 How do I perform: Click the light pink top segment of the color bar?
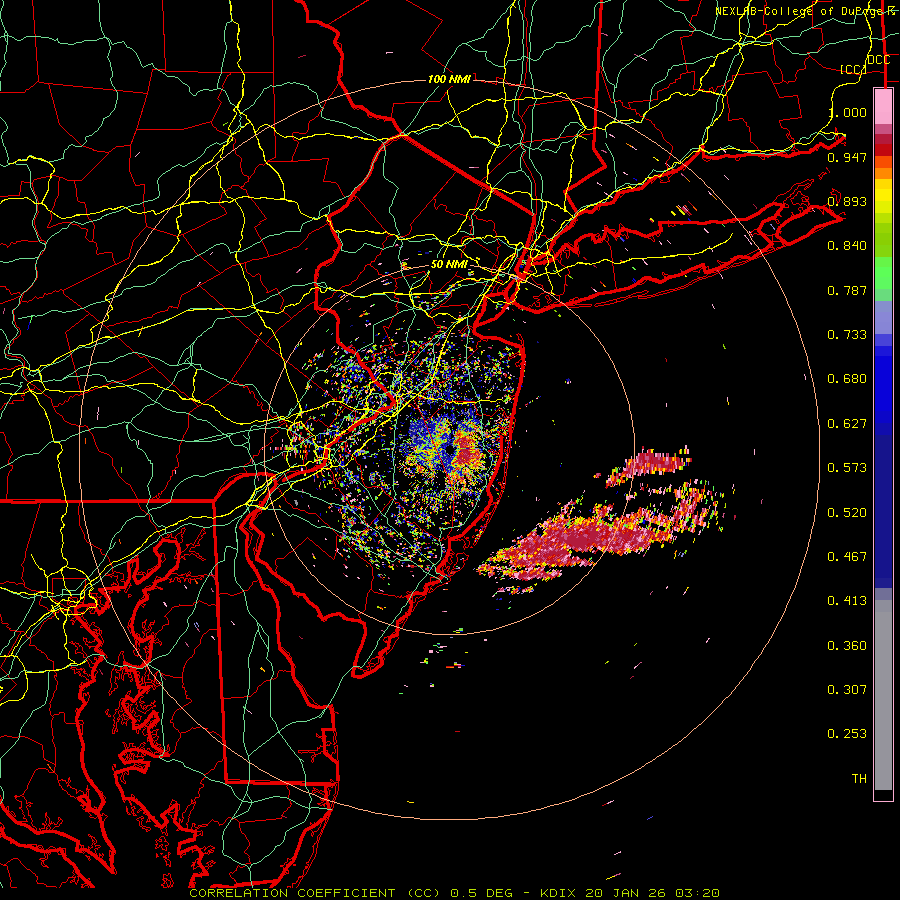point(883,106)
